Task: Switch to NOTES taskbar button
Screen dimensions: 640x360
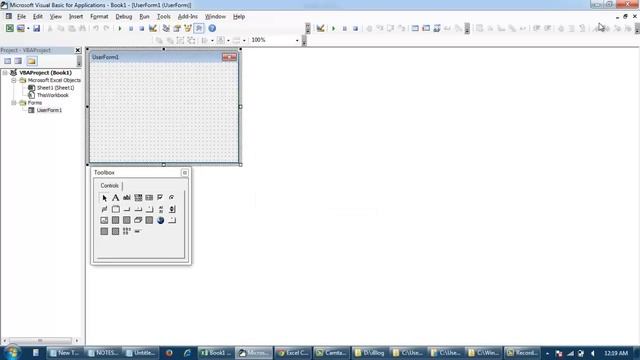Action: (x=103, y=353)
